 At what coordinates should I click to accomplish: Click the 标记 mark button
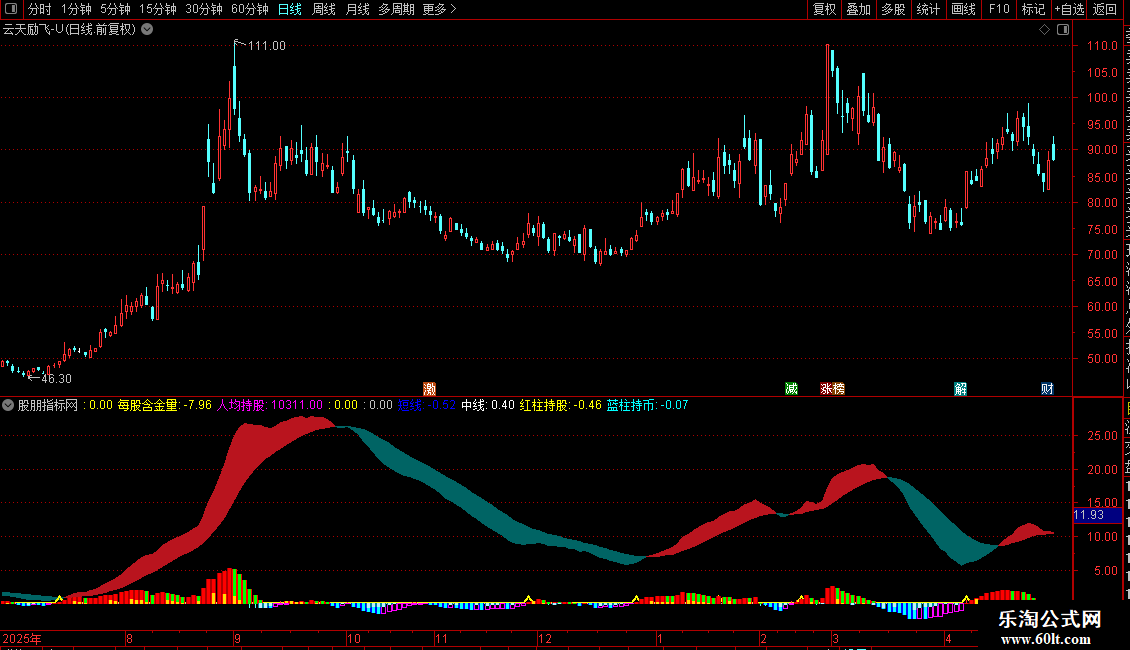pyautogui.click(x=1033, y=9)
